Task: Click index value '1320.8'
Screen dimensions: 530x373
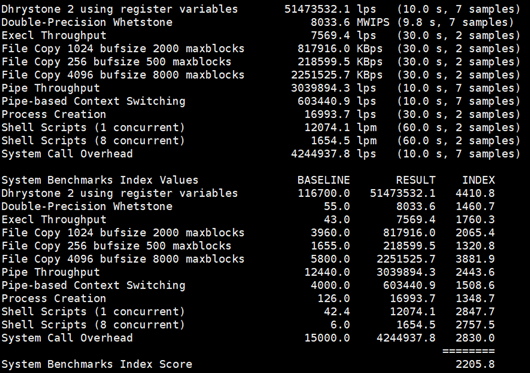Action: [475, 246]
